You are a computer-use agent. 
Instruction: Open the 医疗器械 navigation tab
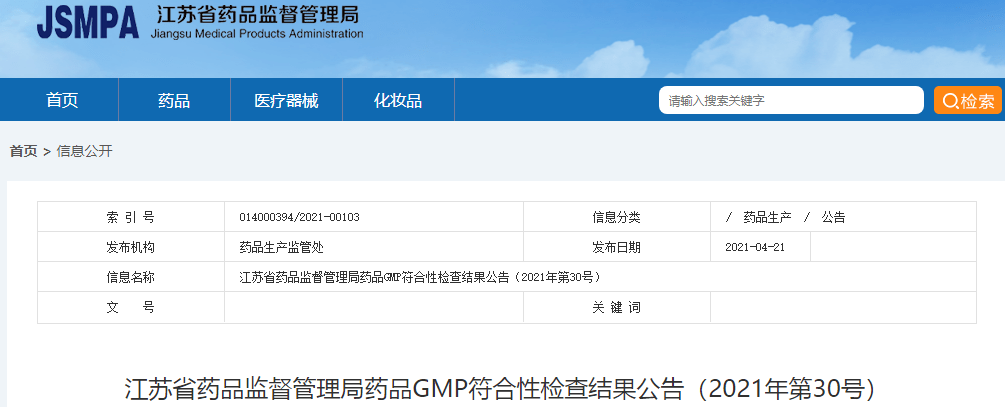pyautogui.click(x=286, y=100)
